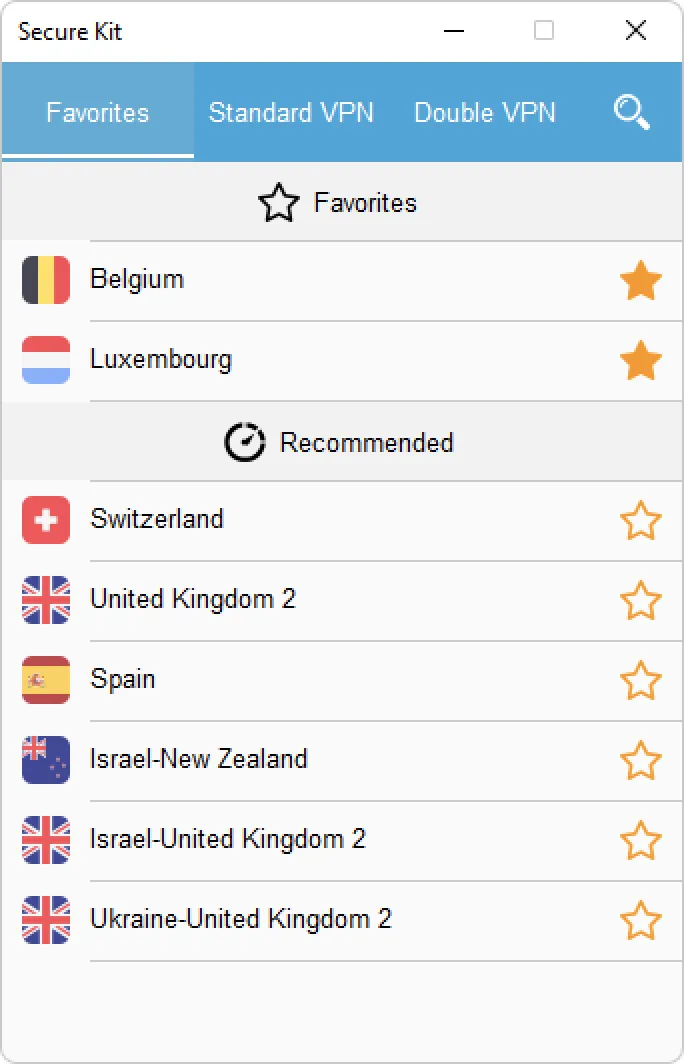Switch to the Standard VPN tab
Image resolution: width=684 pixels, height=1064 pixels.
291,112
